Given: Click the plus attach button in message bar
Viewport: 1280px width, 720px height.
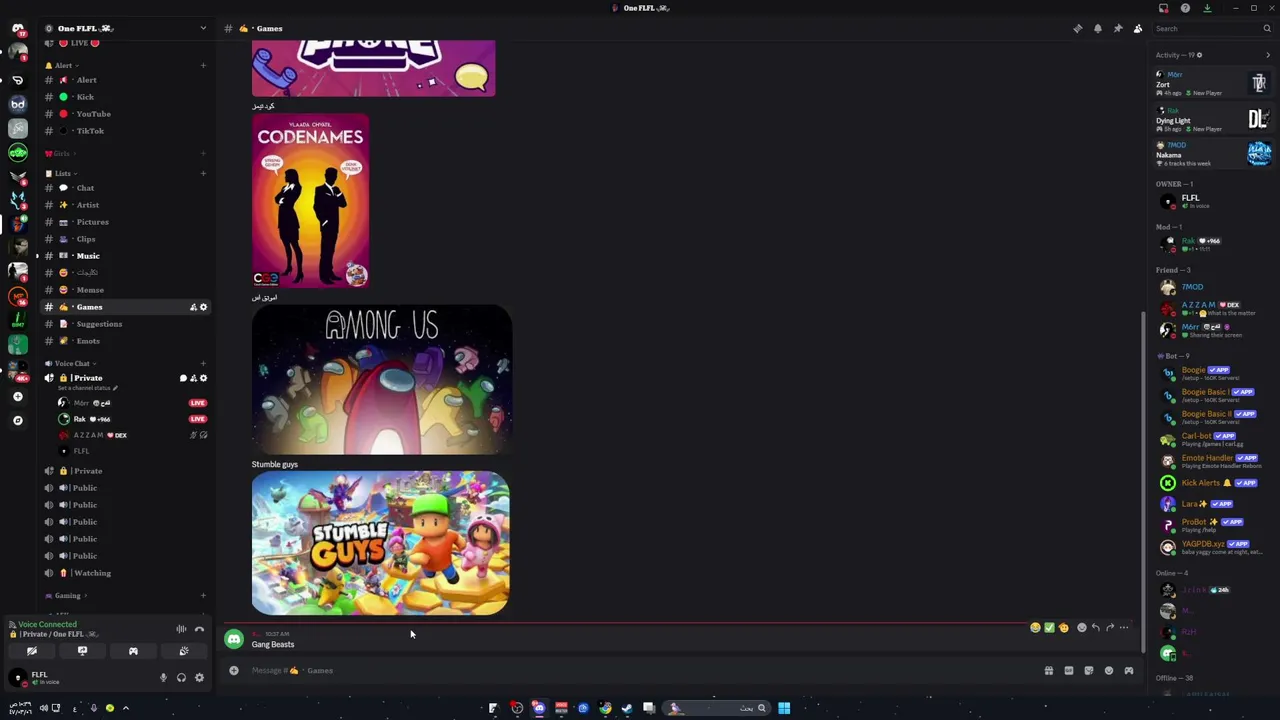Looking at the screenshot, I should [234, 670].
